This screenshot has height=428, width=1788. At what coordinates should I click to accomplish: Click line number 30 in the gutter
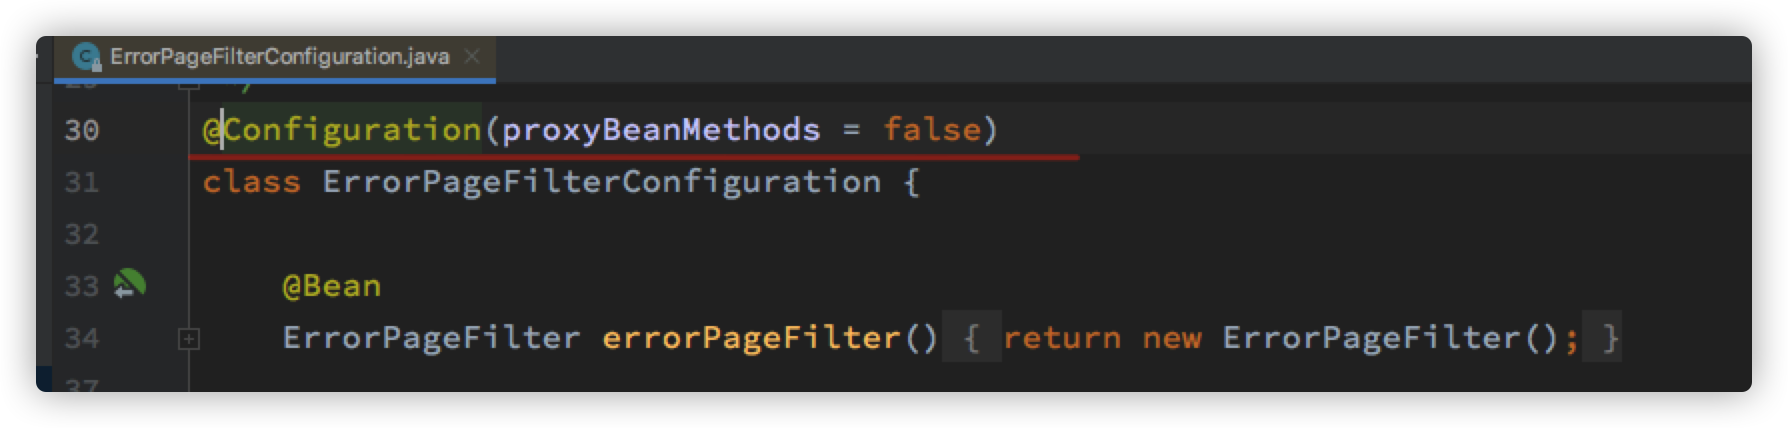pos(82,130)
